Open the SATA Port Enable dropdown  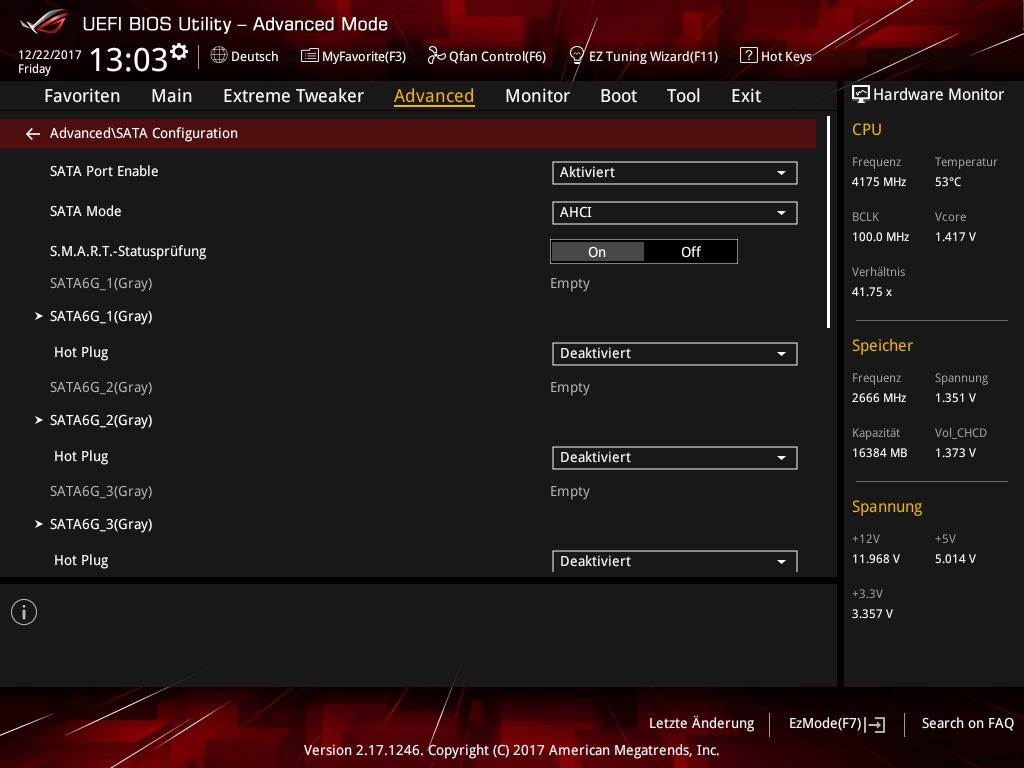click(x=675, y=172)
